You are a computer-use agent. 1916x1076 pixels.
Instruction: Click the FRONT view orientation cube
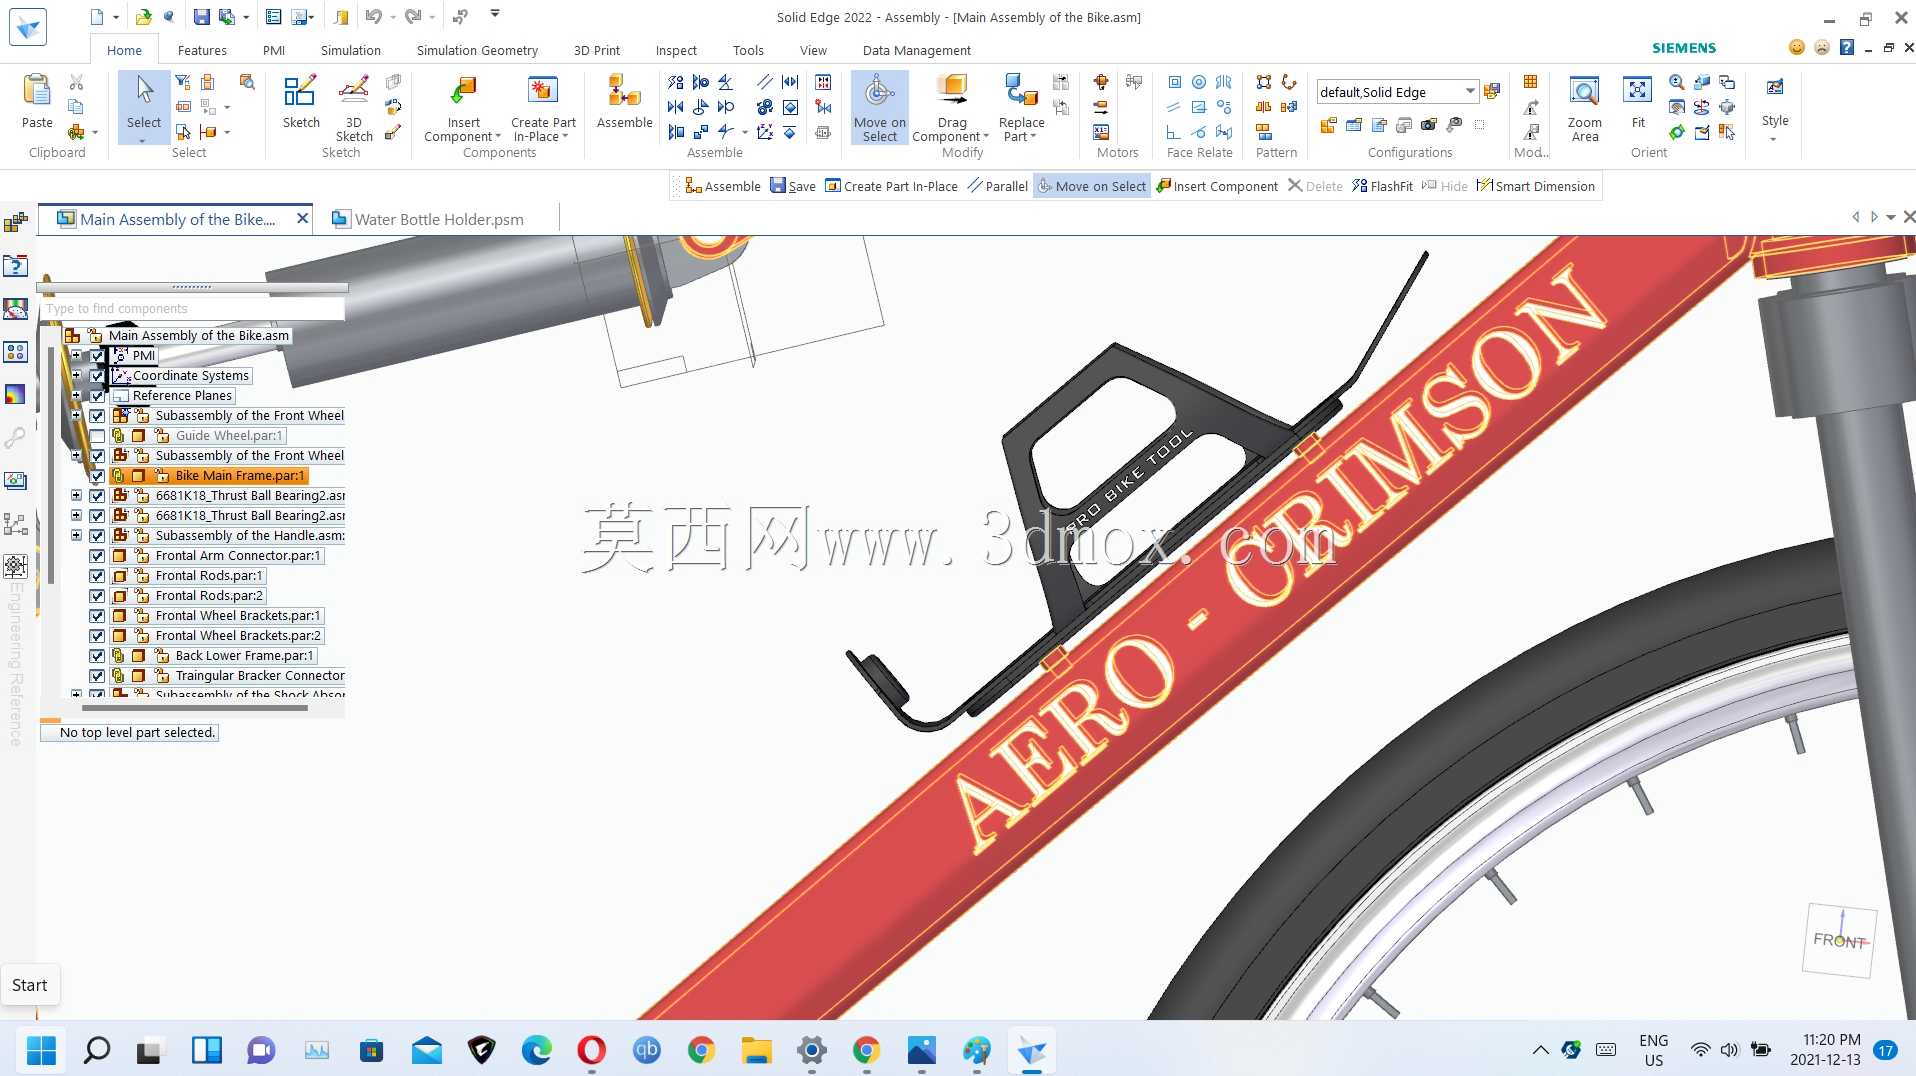(x=1840, y=940)
